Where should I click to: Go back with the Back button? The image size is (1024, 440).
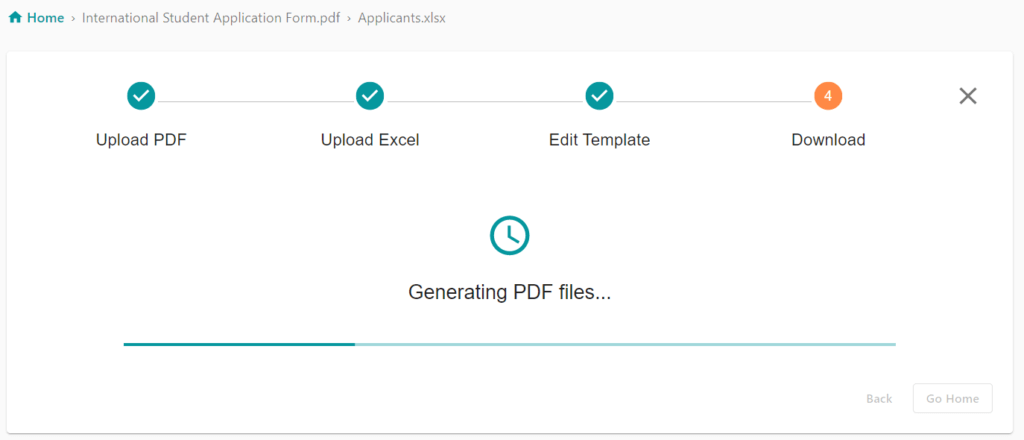pyautogui.click(x=879, y=398)
